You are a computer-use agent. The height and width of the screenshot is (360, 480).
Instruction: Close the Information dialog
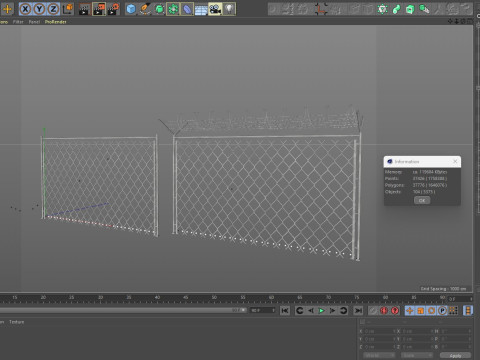tap(455, 161)
